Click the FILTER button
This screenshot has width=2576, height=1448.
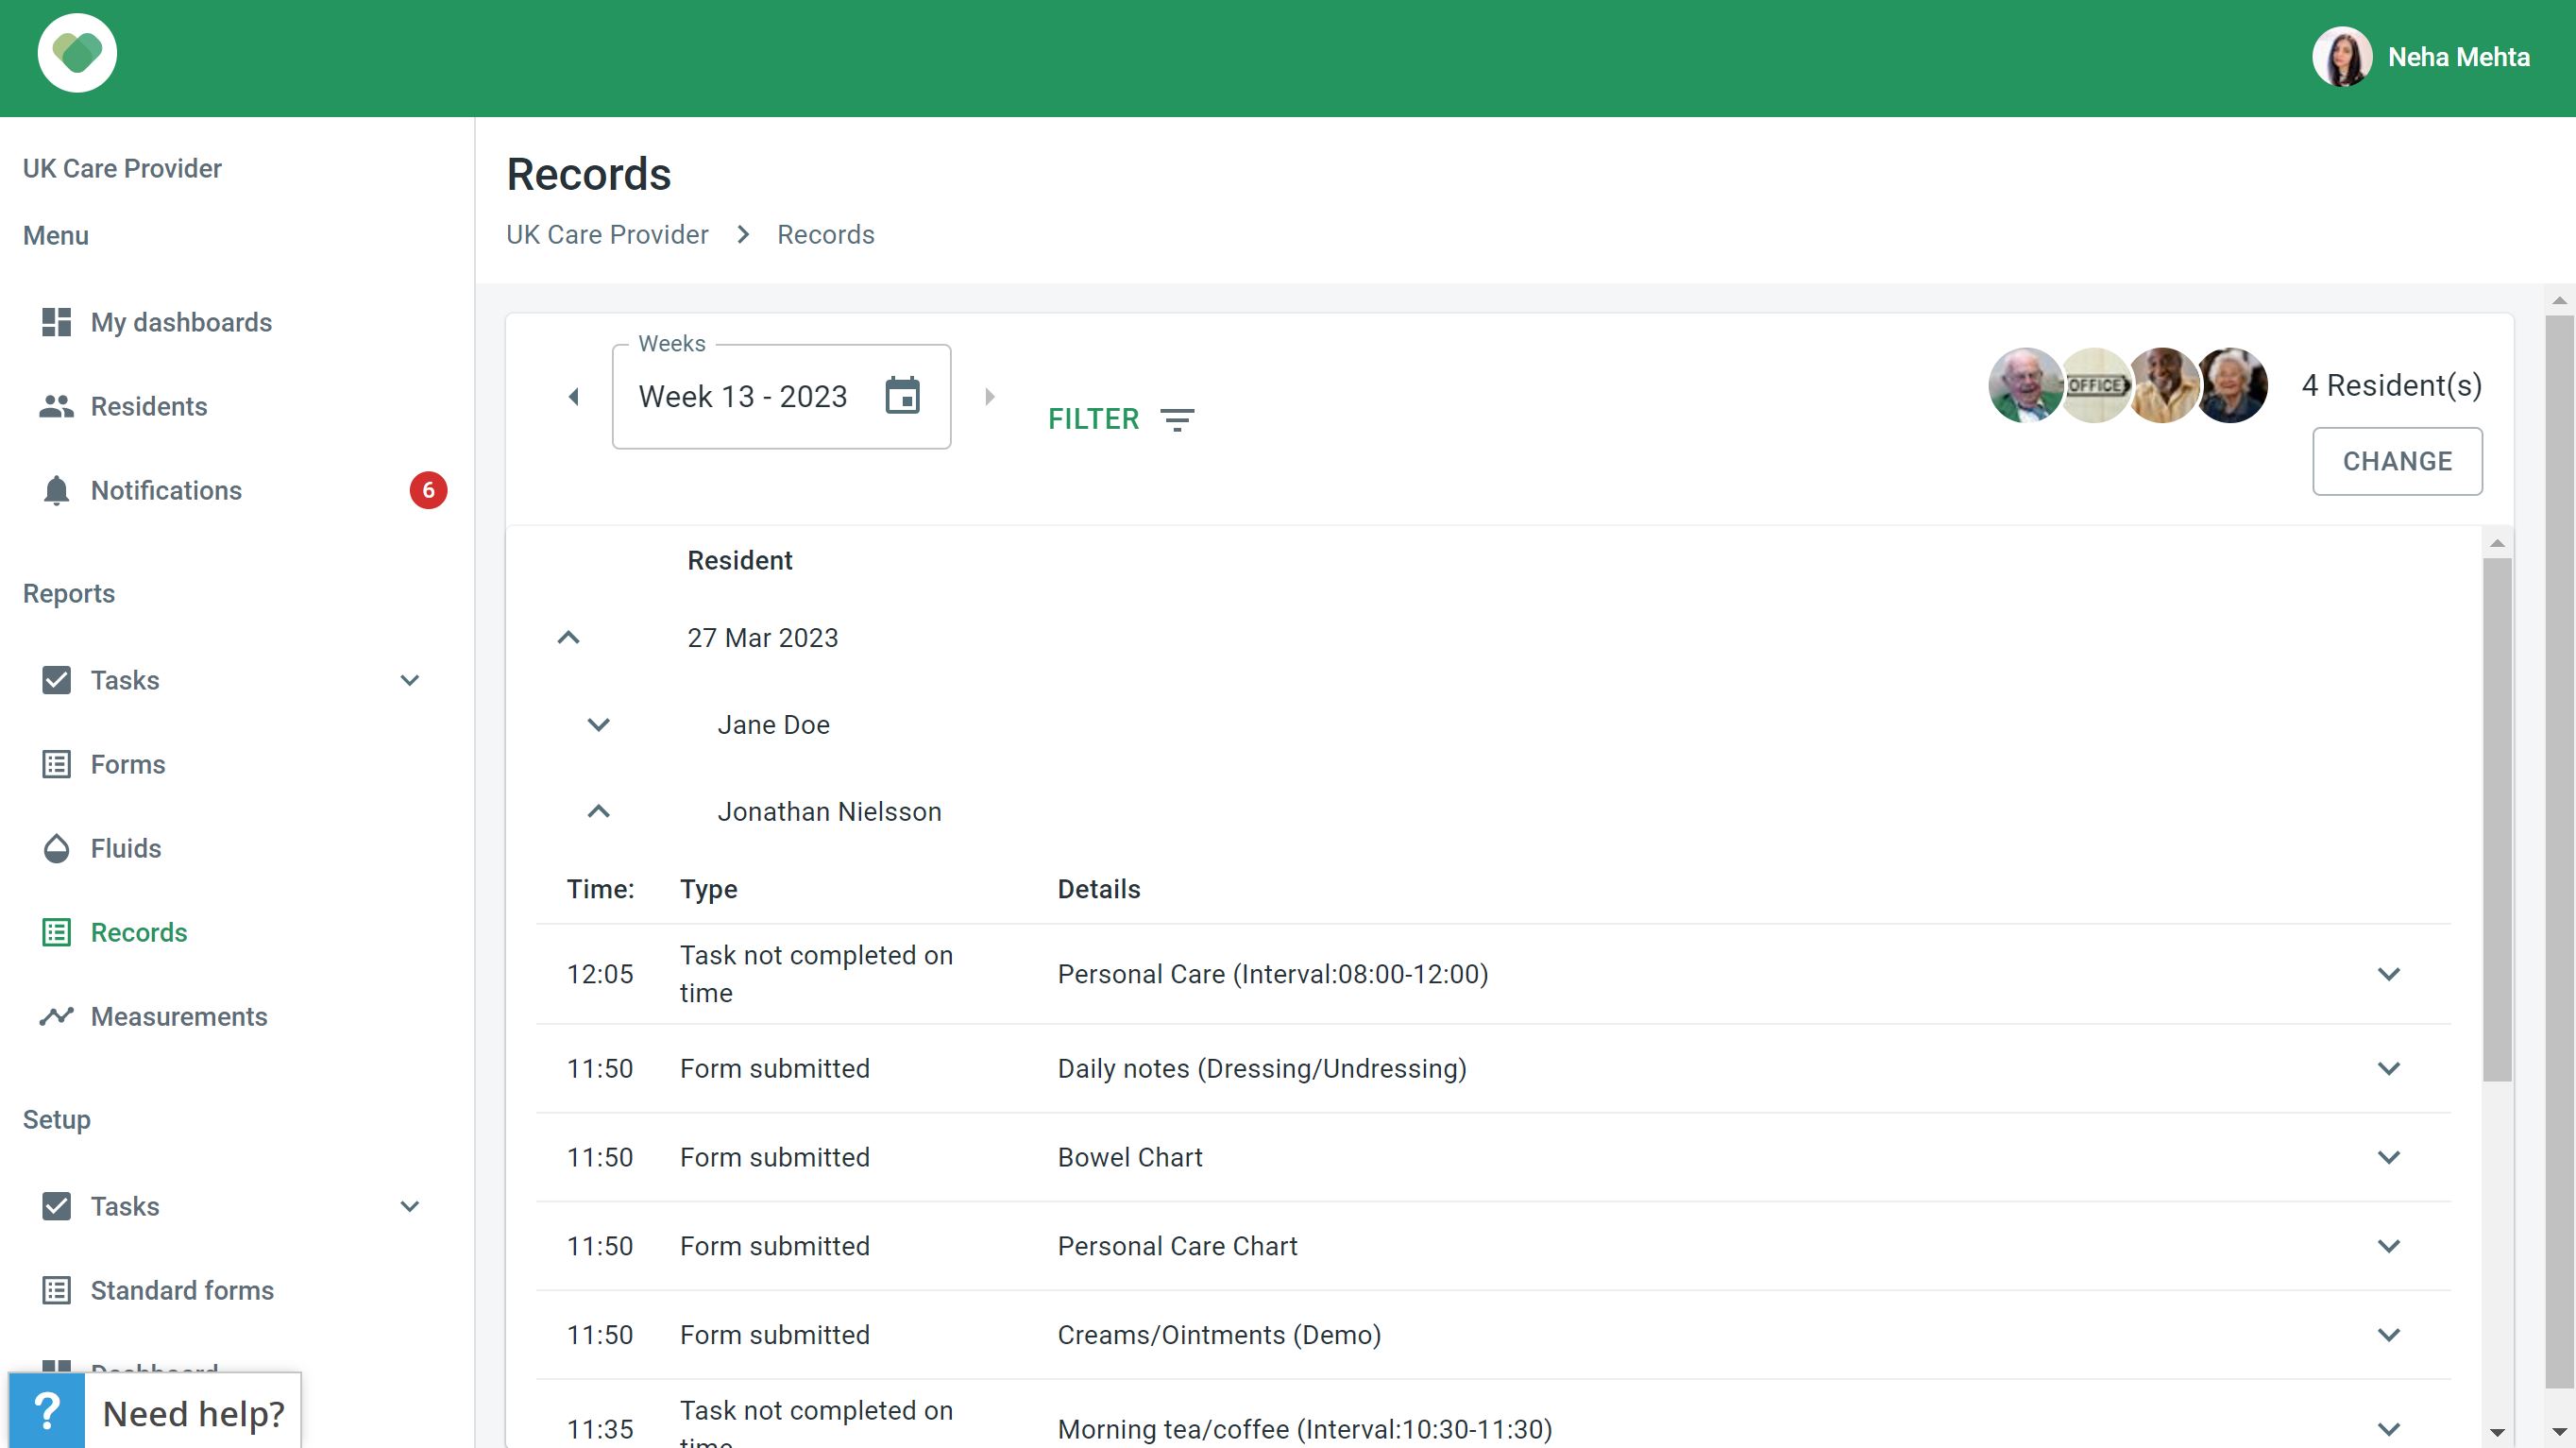1120,419
